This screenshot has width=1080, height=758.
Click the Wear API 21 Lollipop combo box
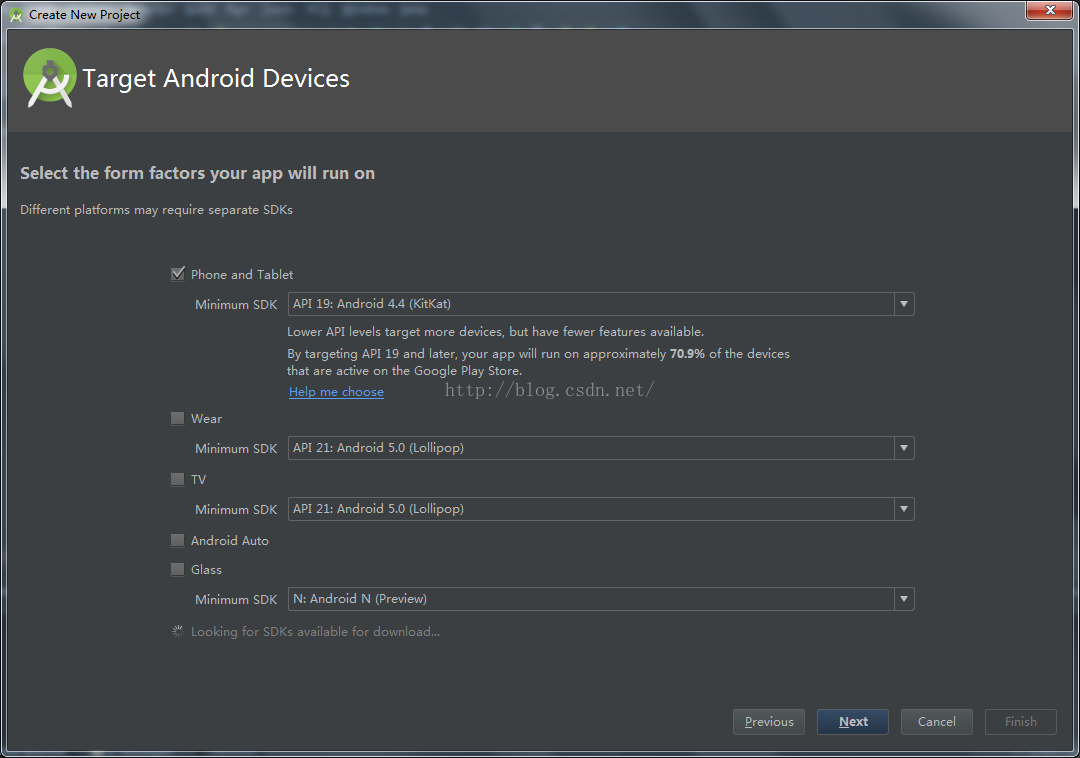[x=601, y=448]
